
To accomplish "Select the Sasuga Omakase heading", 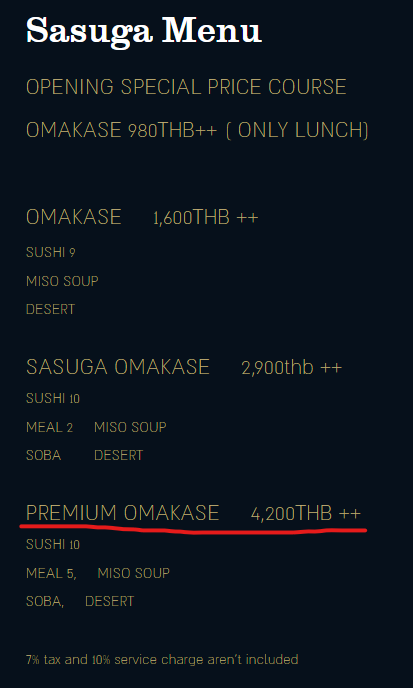I will [118, 367].
